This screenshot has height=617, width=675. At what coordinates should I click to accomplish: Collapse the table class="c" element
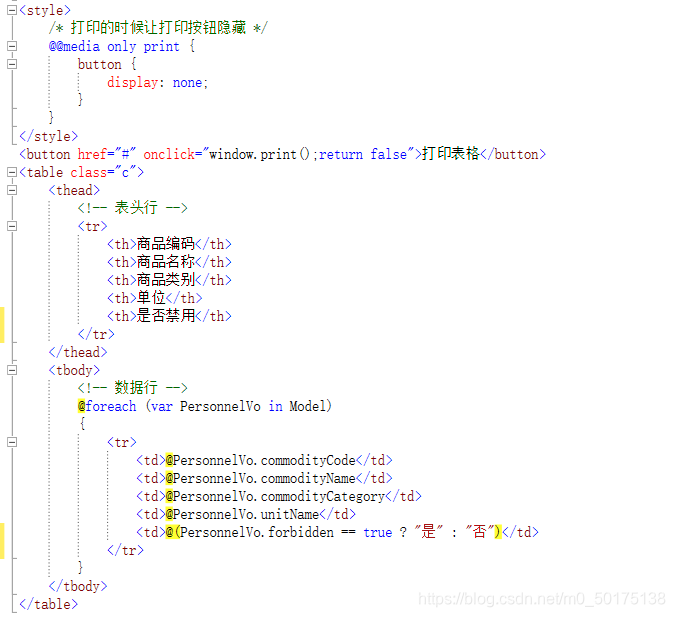(12, 172)
